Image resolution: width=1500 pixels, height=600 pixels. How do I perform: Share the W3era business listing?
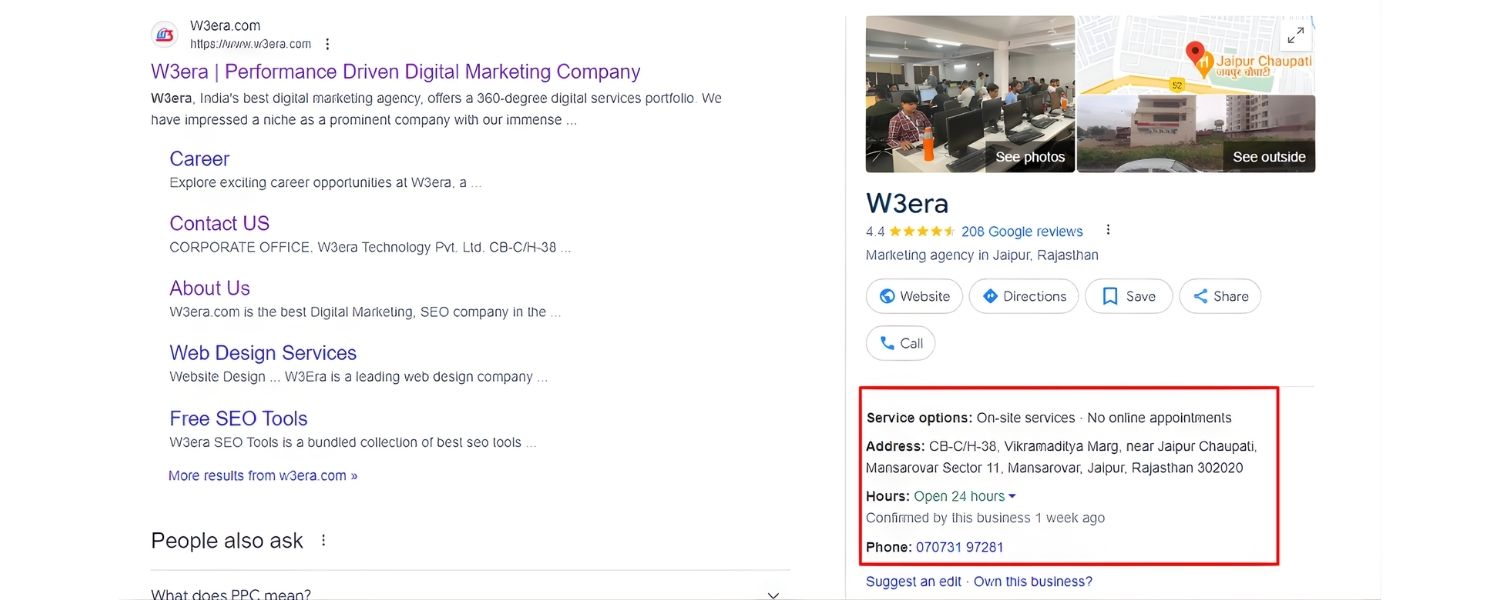click(x=1220, y=296)
